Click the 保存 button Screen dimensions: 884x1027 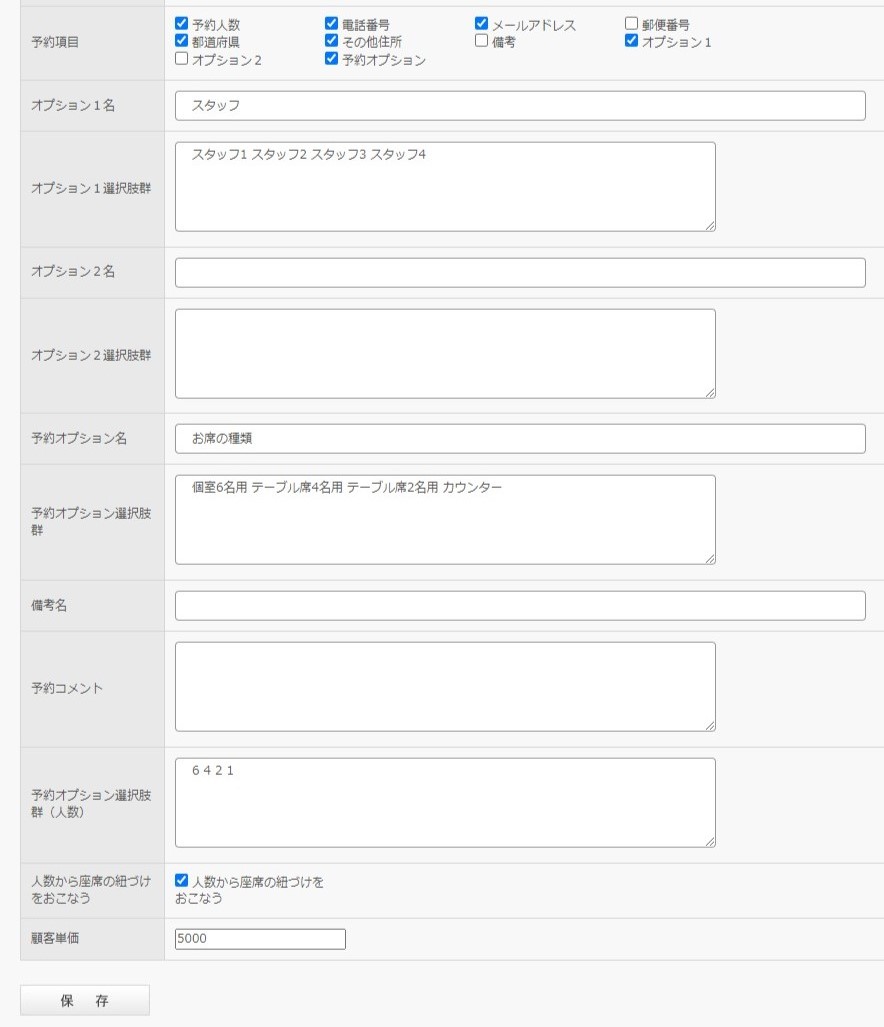(85, 1000)
